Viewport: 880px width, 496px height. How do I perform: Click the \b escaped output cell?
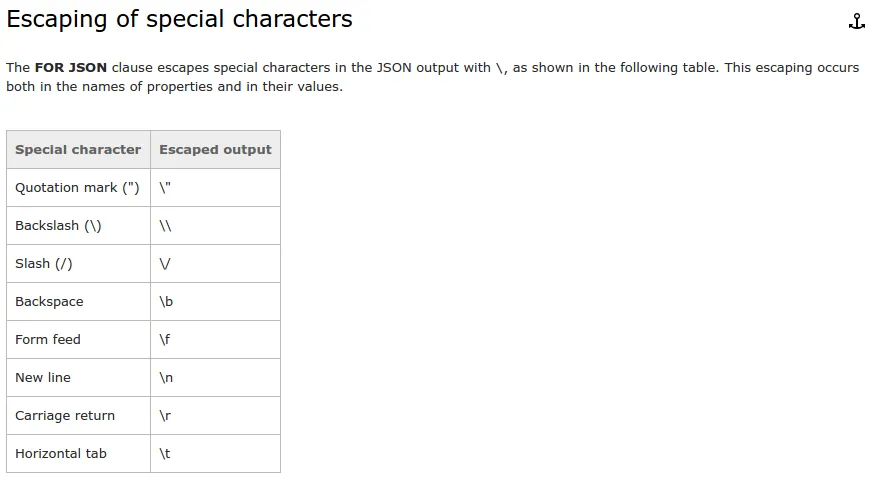(215, 302)
